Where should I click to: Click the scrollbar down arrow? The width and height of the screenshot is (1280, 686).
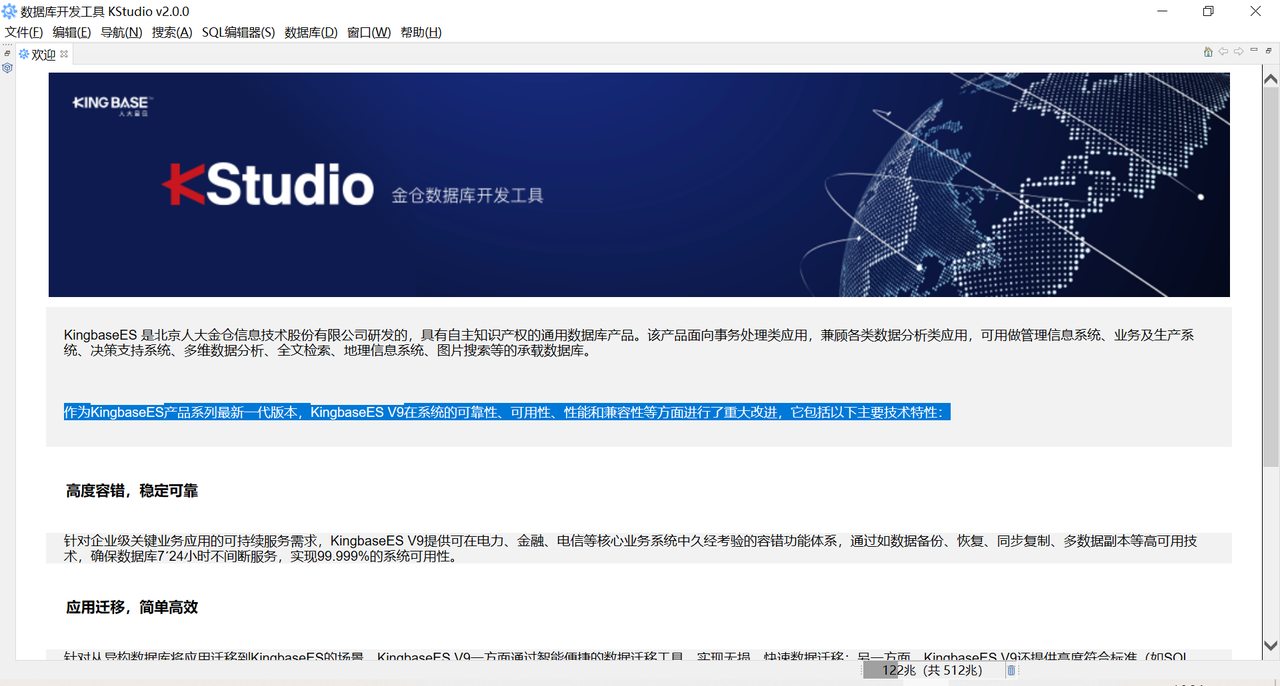[x=1271, y=646]
